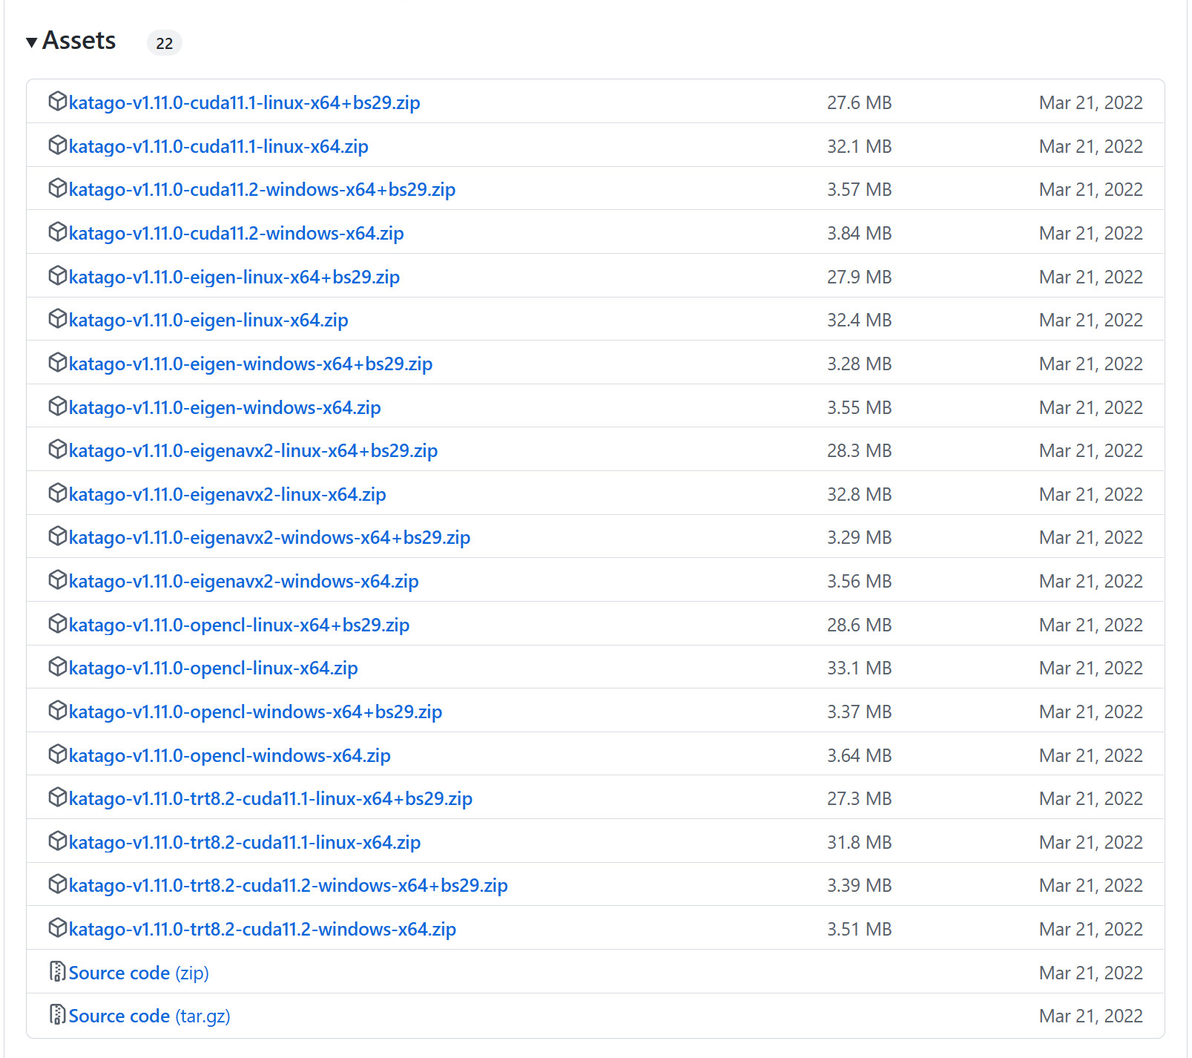Download Source code (zip) archive

coord(138,973)
